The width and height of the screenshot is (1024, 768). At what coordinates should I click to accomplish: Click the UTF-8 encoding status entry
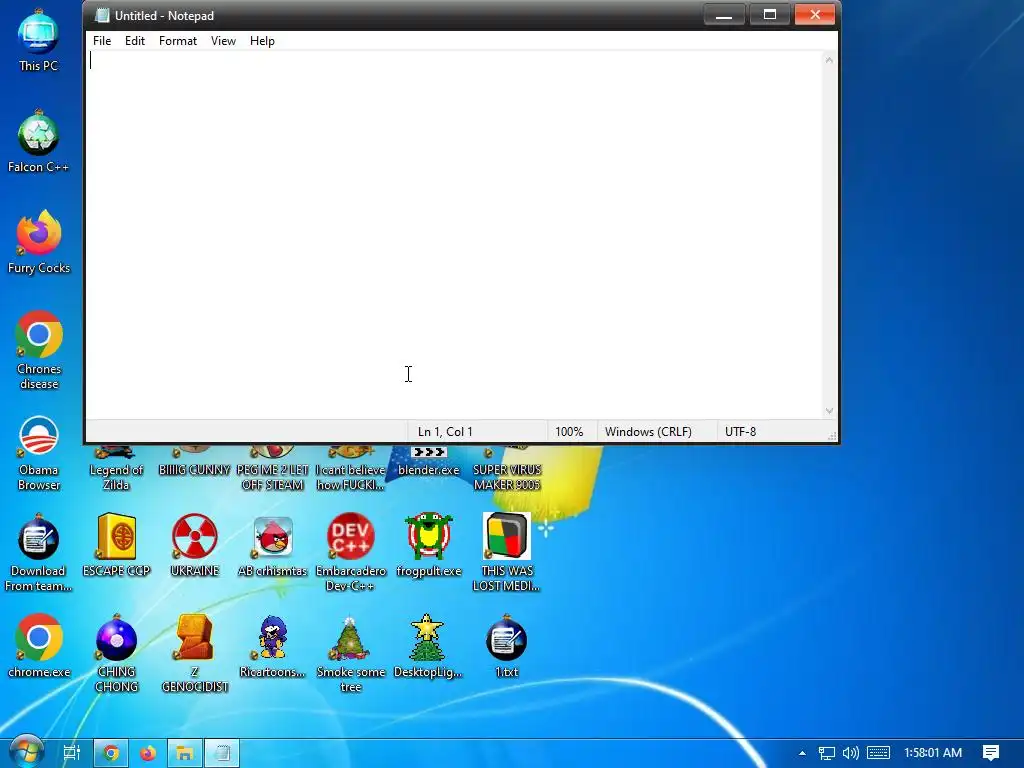click(741, 432)
